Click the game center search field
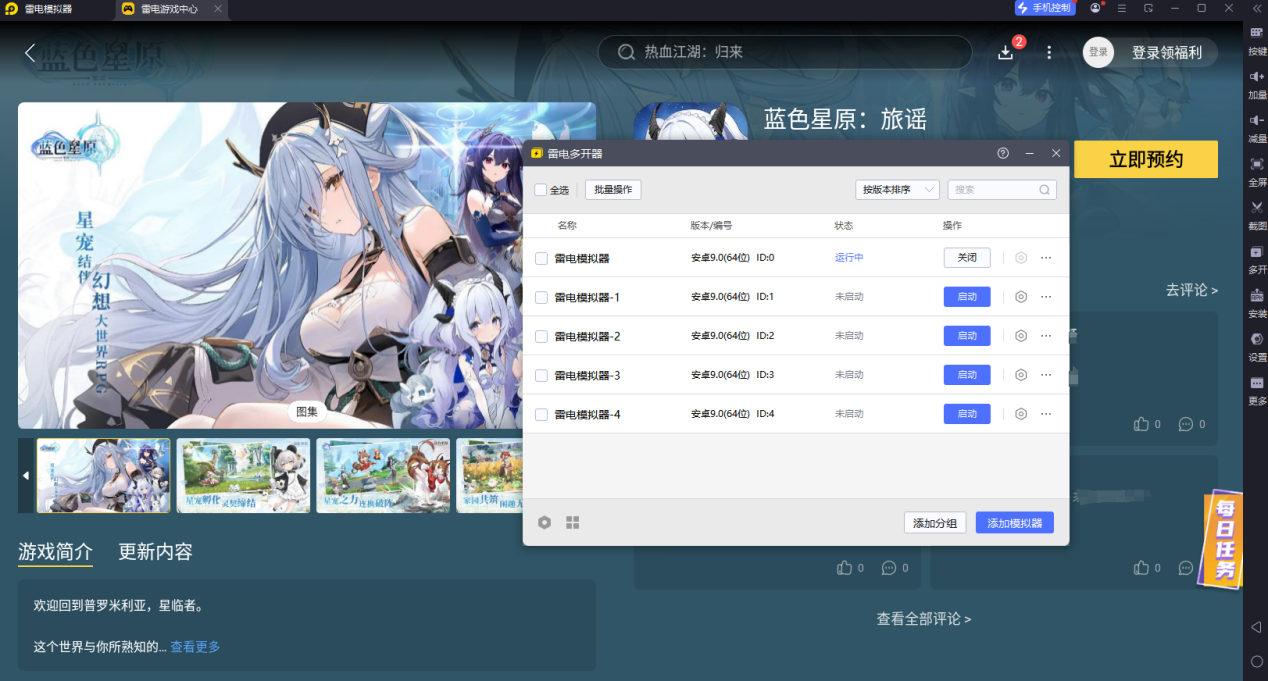This screenshot has width=1268, height=681. (785, 52)
